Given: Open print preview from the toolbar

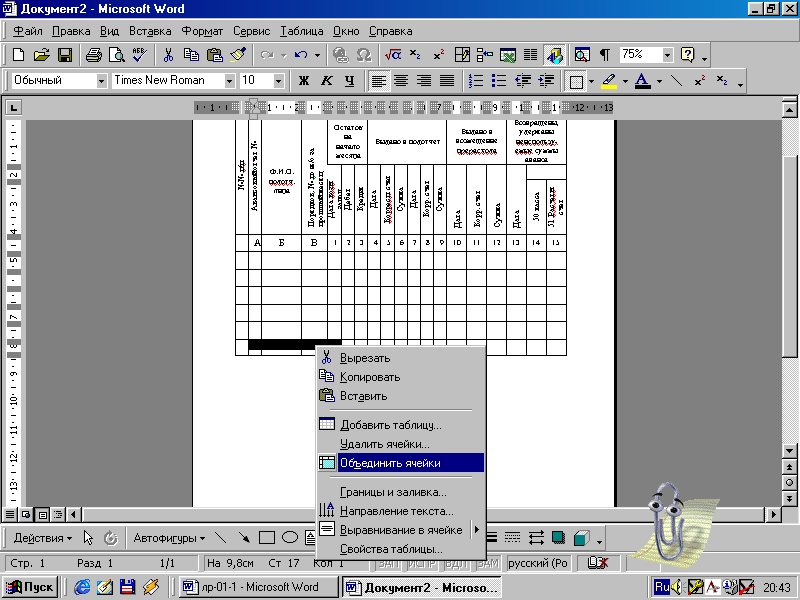Looking at the screenshot, I should pos(117,55).
